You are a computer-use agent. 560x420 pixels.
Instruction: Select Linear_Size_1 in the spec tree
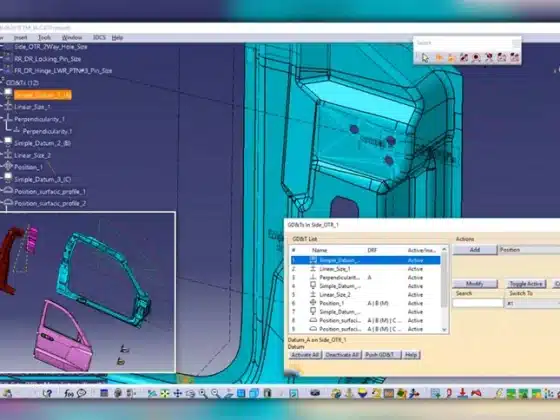[x=32, y=107]
